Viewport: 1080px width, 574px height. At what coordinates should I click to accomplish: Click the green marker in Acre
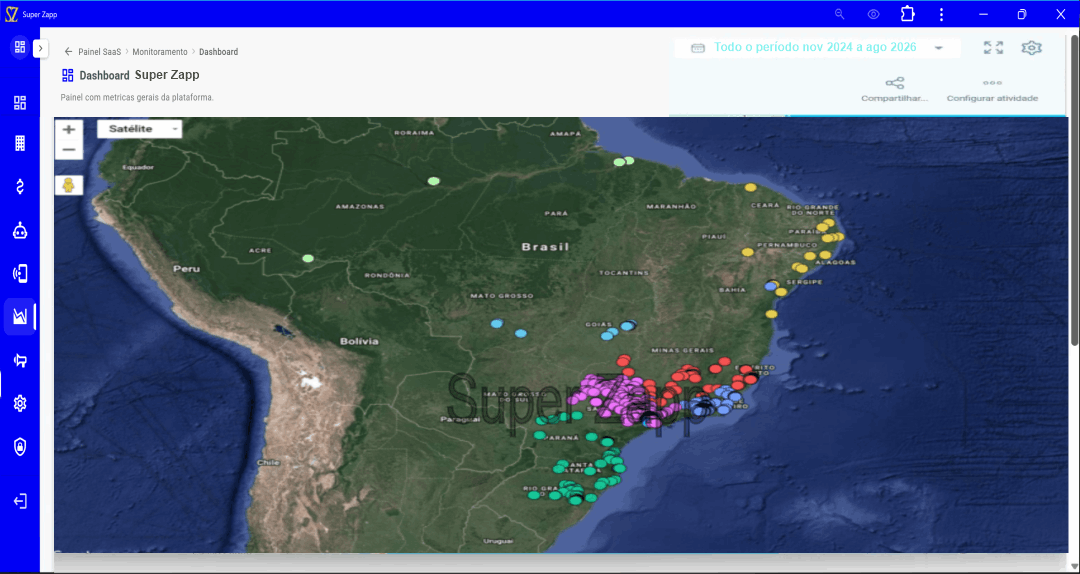point(308,258)
